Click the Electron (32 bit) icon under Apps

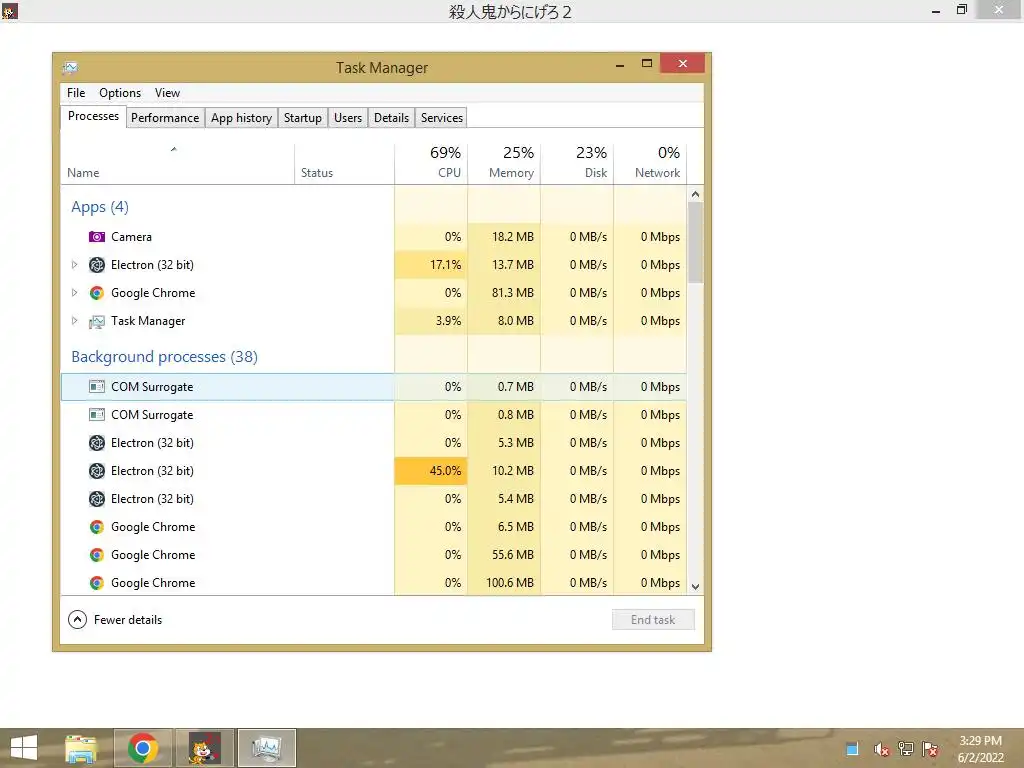97,264
